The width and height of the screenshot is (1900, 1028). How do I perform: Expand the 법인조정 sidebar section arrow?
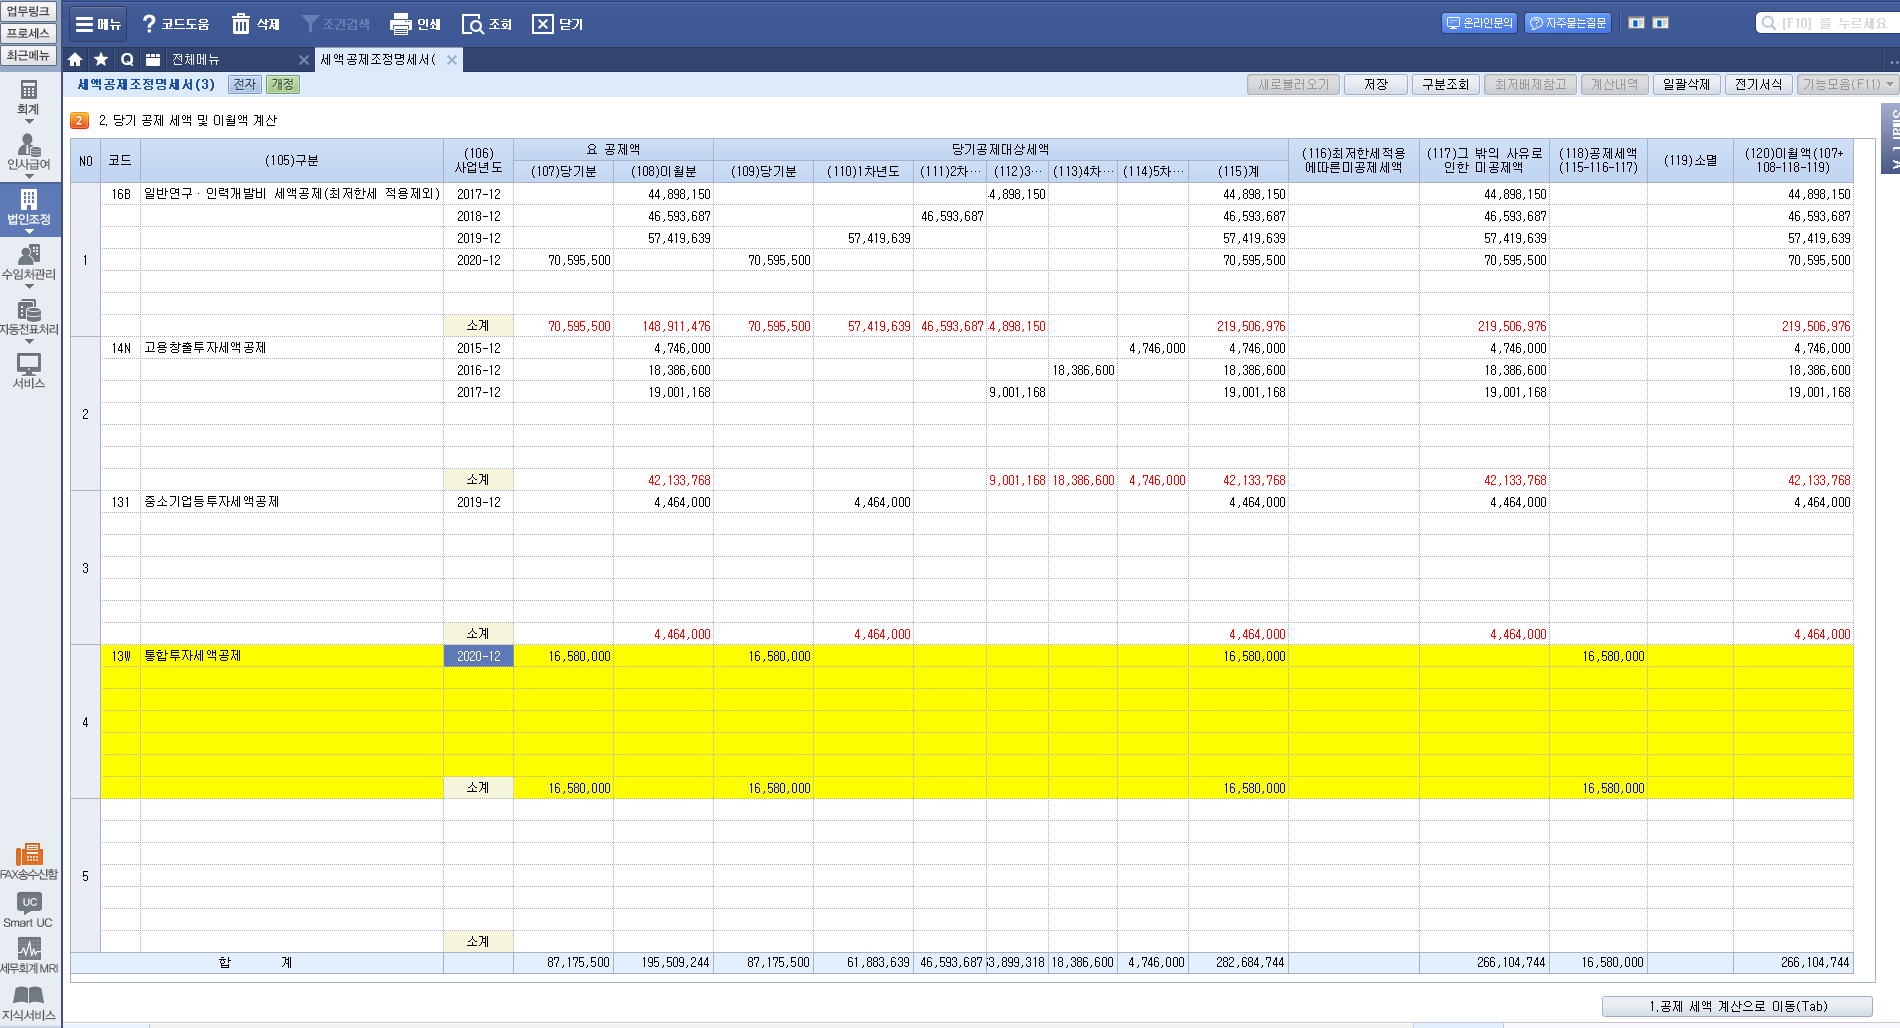click(x=29, y=232)
